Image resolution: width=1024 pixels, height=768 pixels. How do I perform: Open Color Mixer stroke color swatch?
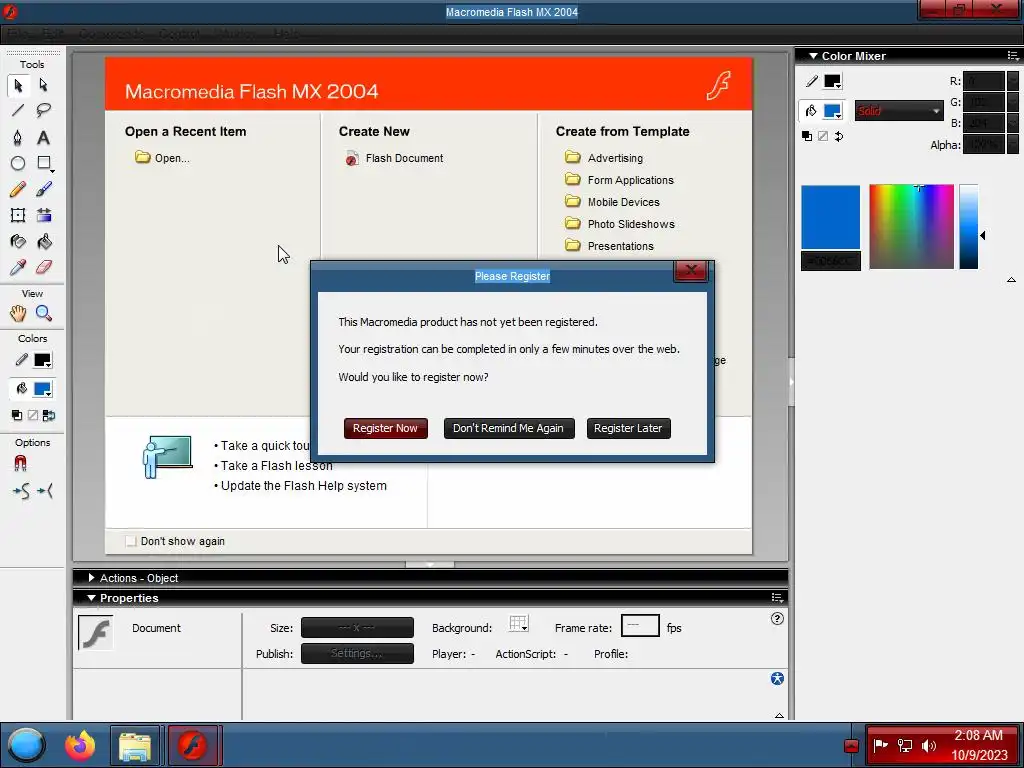click(833, 82)
